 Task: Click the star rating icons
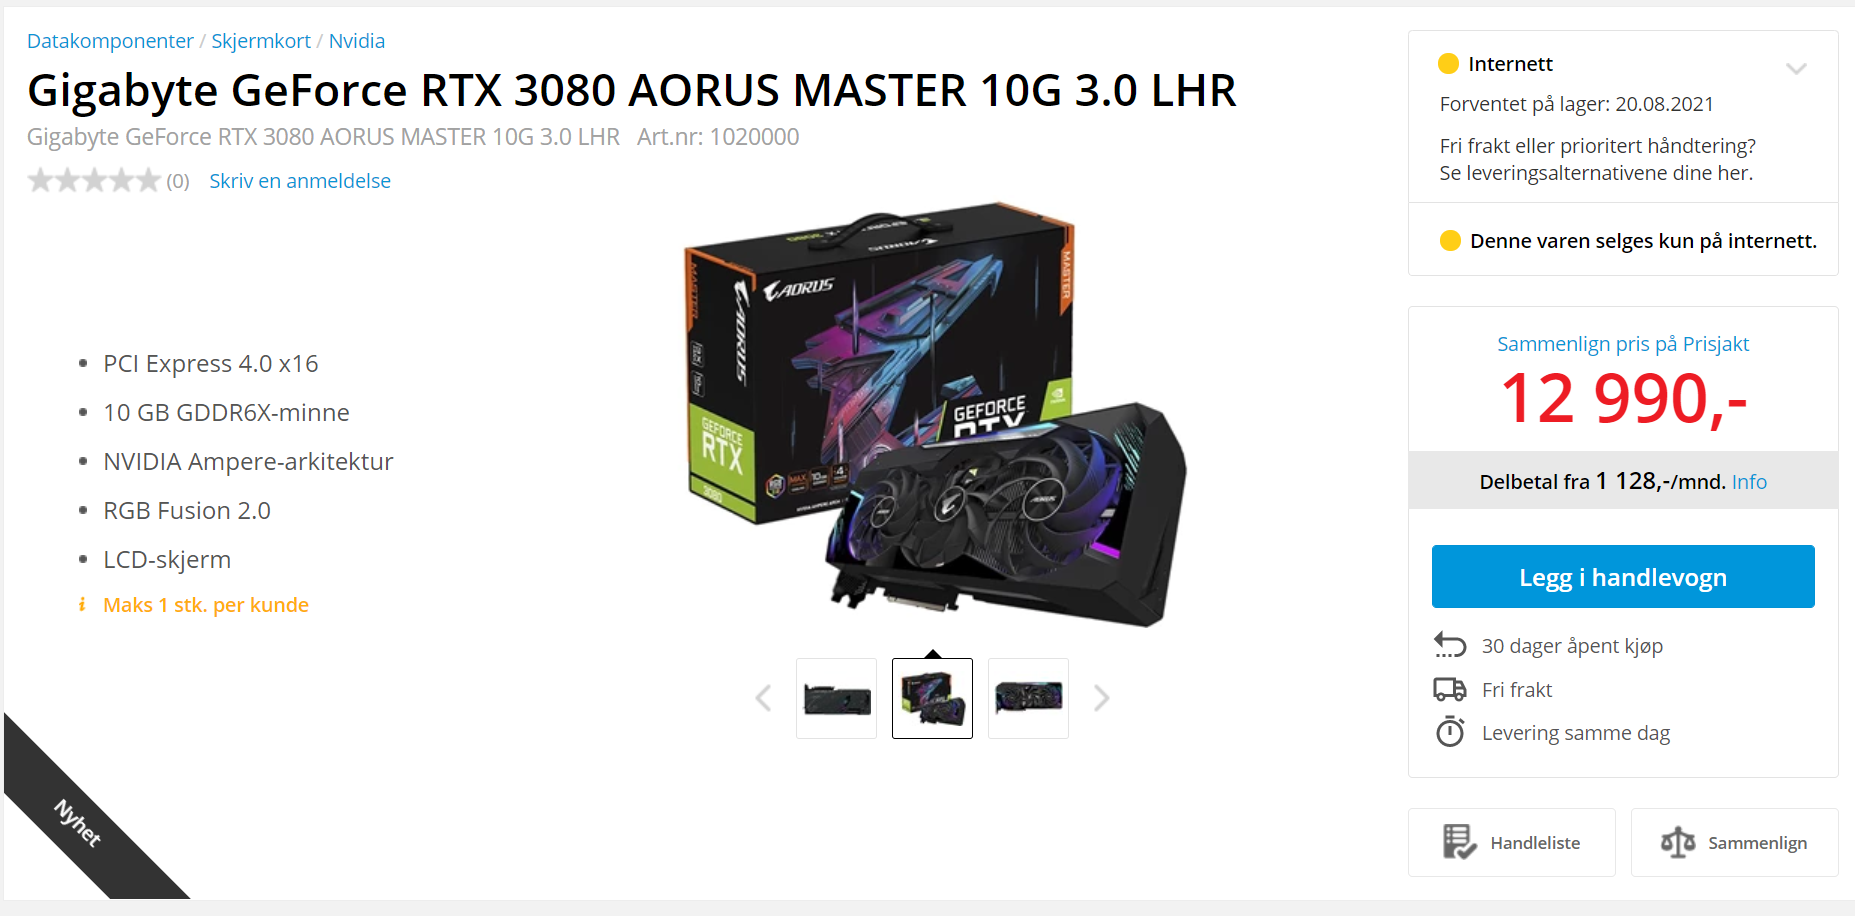(94, 181)
